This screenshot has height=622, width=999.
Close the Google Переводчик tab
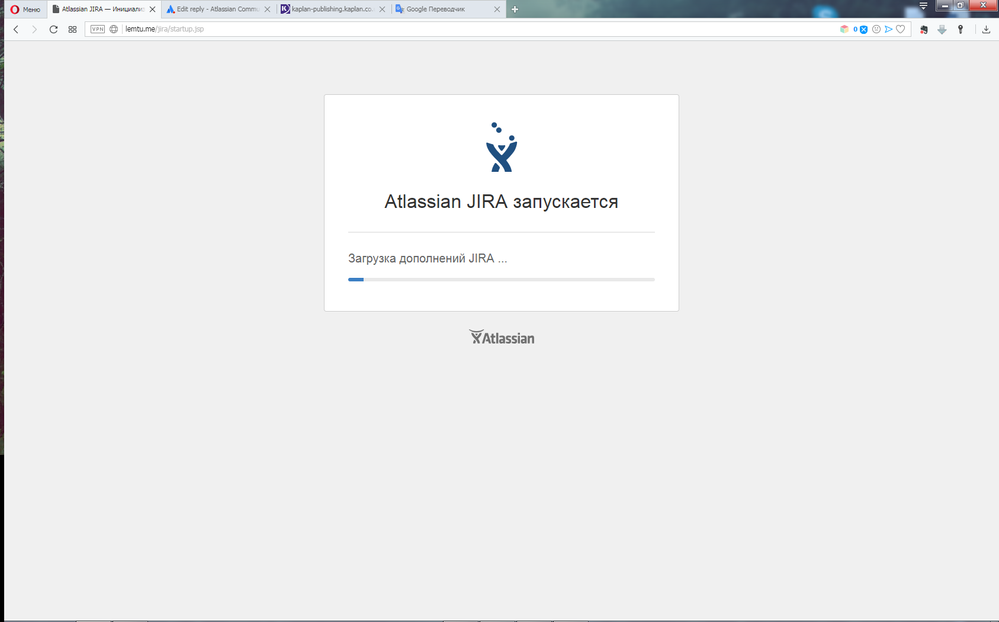[497, 10]
